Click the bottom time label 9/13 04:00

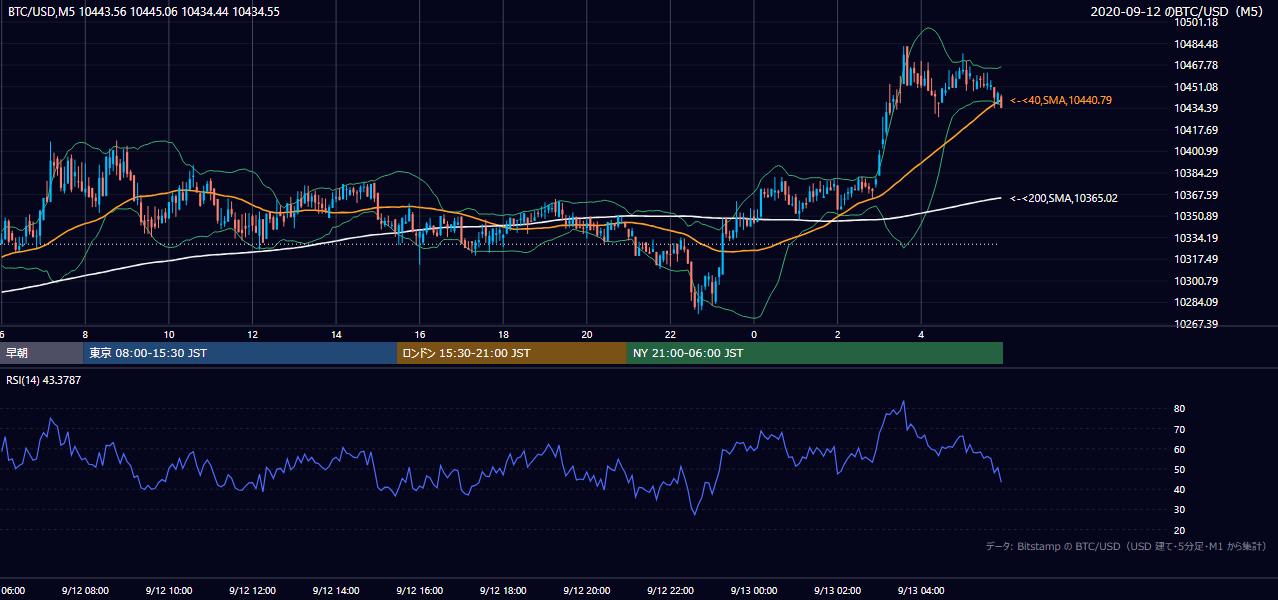(921, 590)
